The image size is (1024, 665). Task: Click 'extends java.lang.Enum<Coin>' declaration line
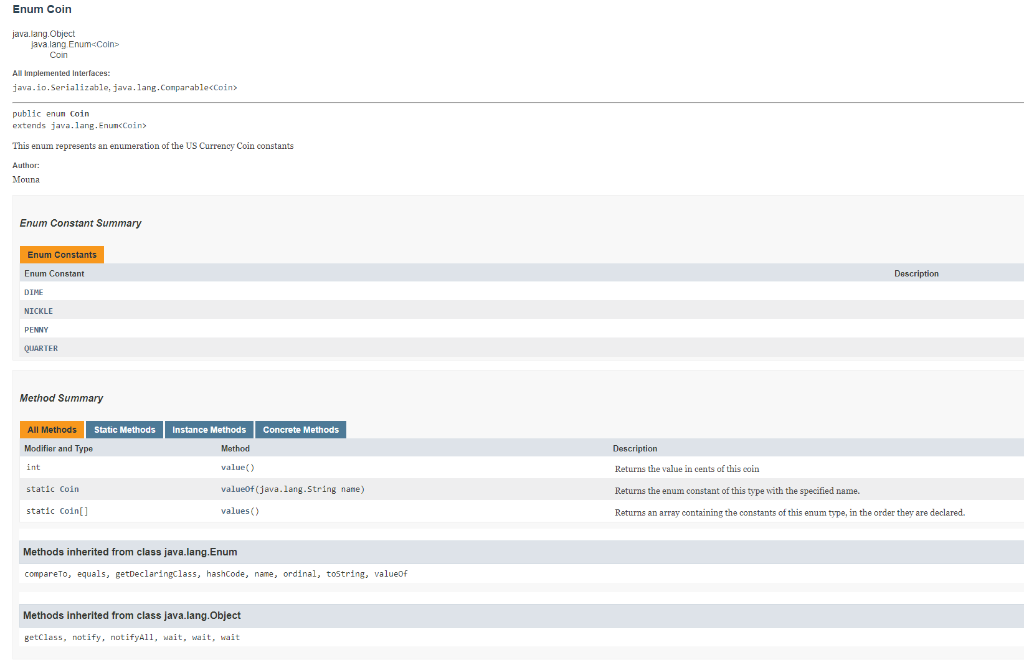(x=80, y=125)
